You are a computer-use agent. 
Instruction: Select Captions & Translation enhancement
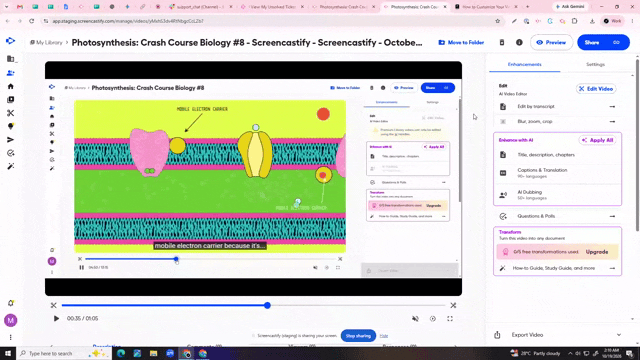coord(557,173)
